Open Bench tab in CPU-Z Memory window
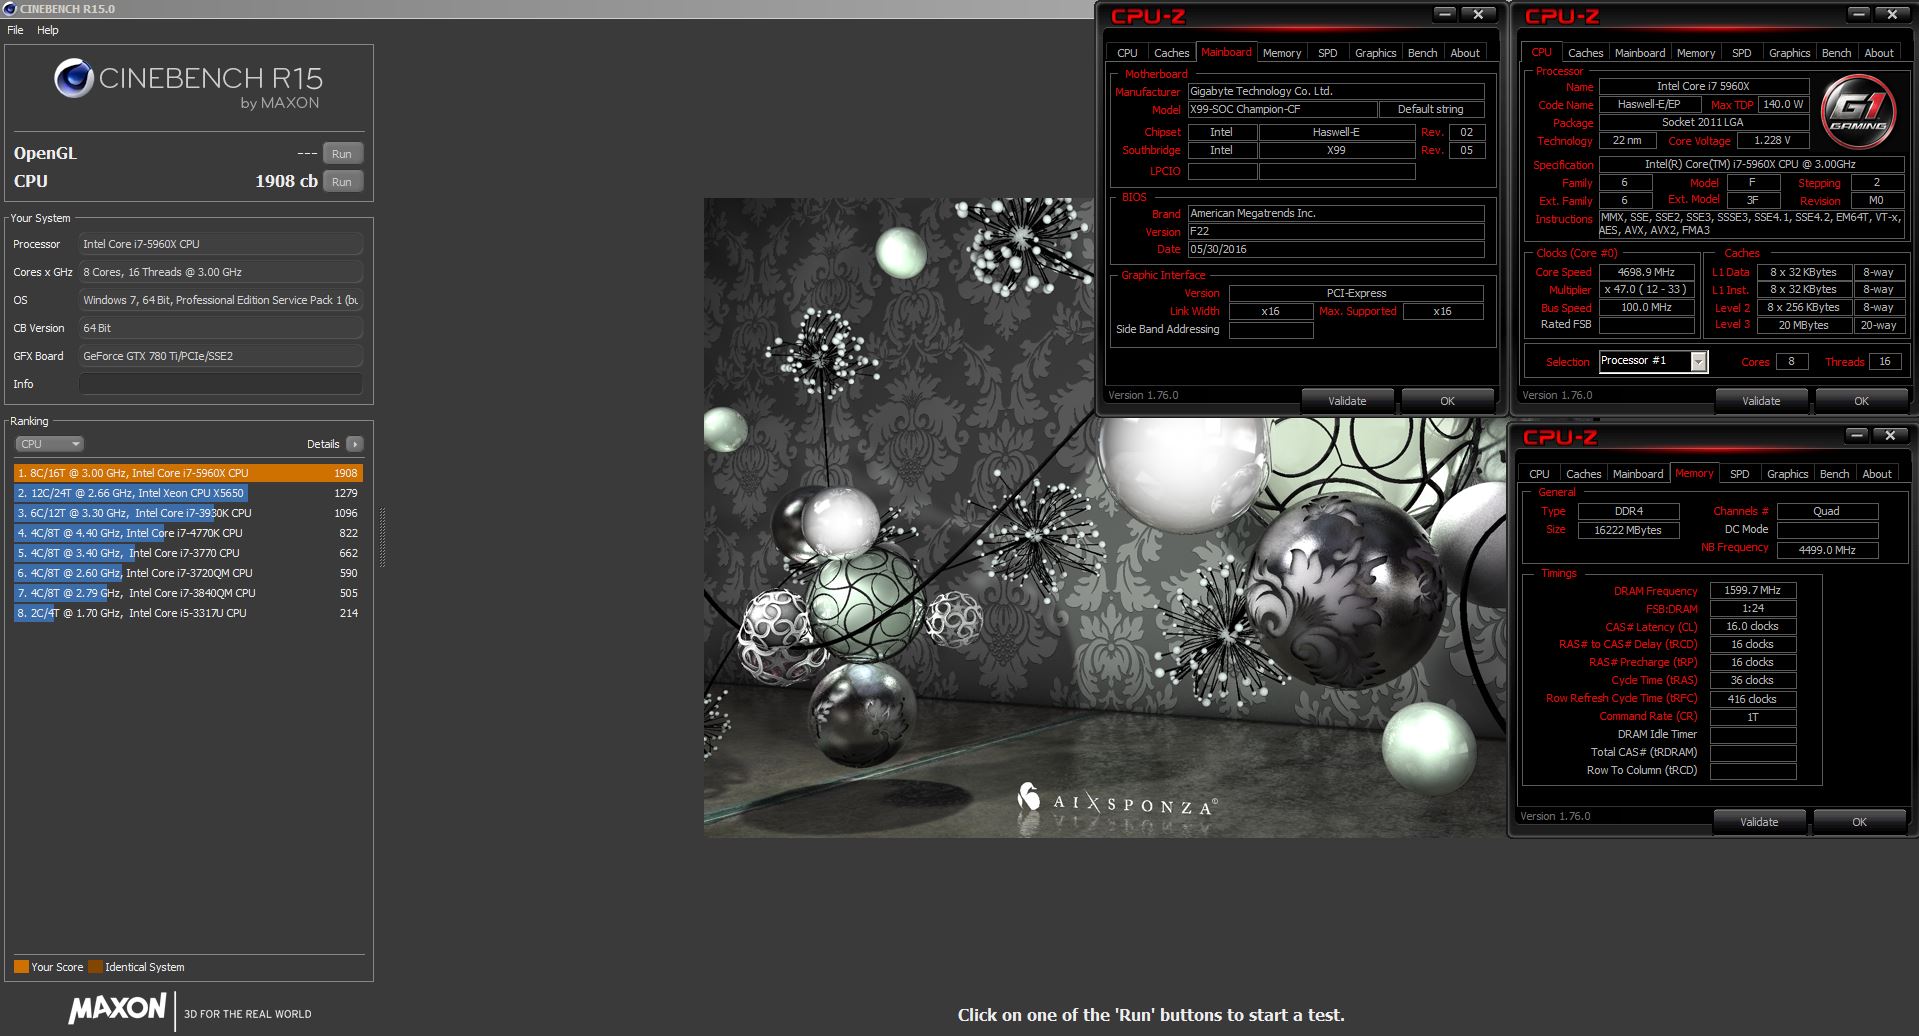 [1834, 474]
